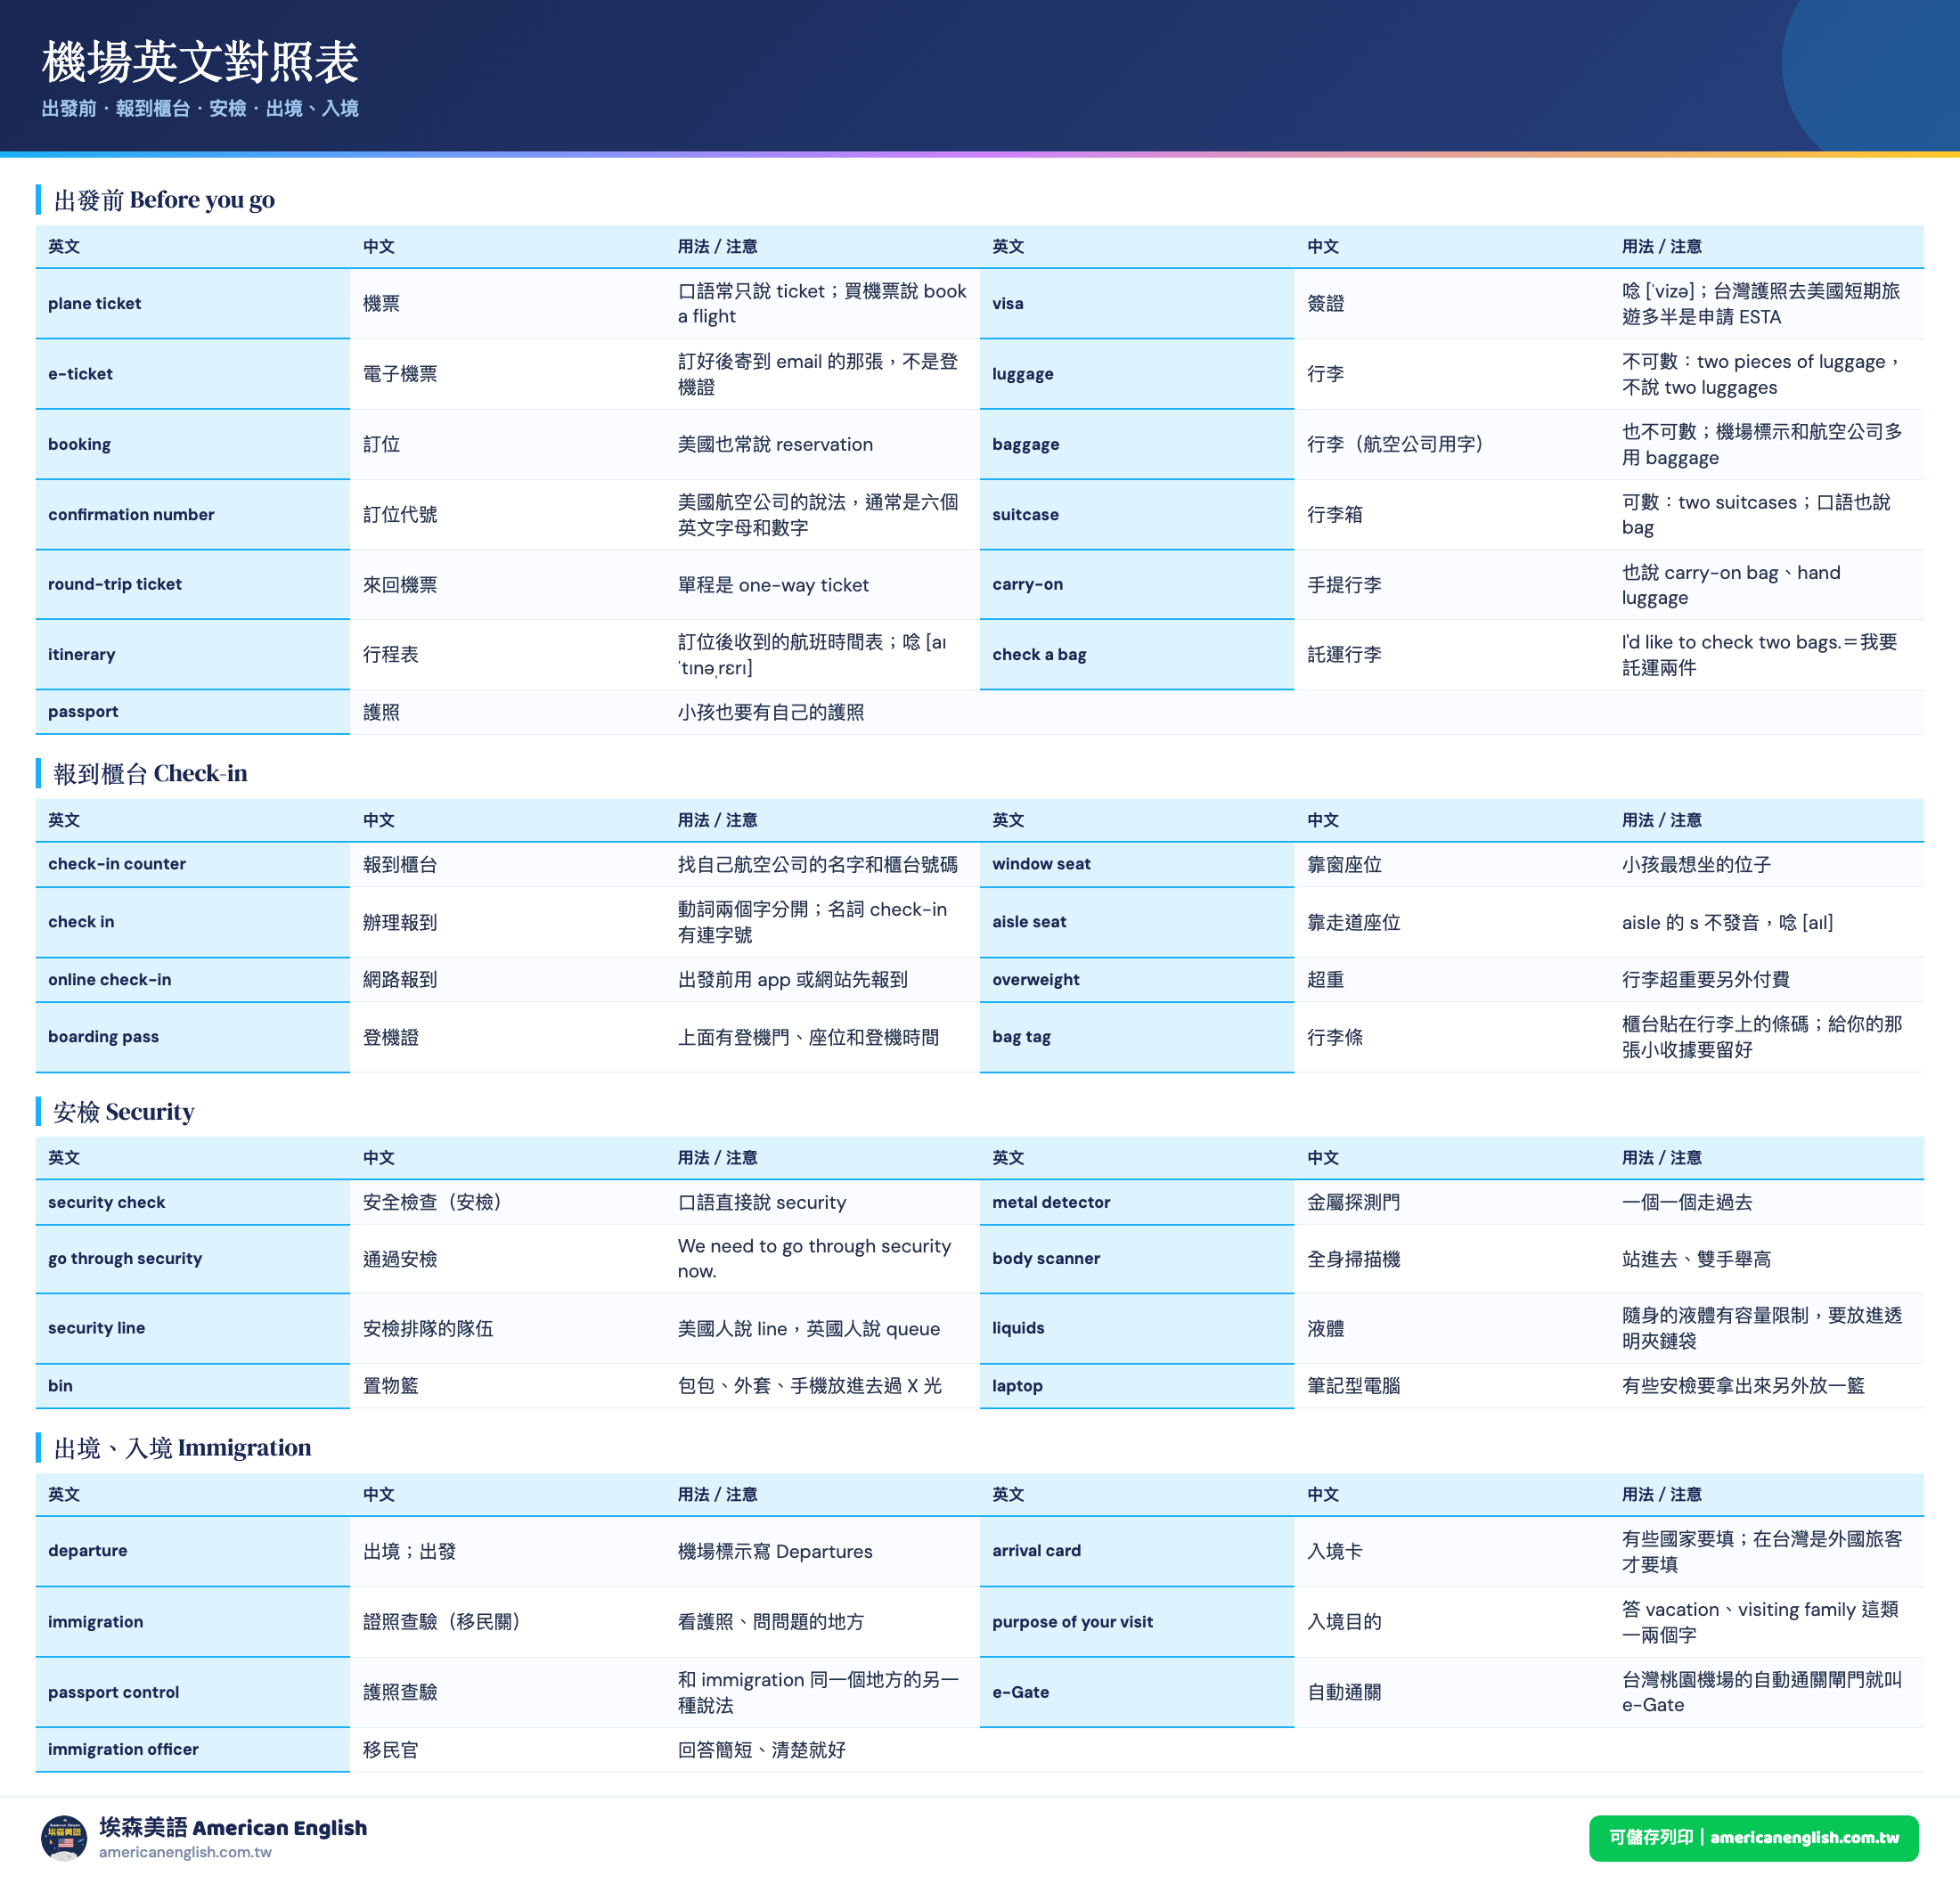The width and height of the screenshot is (1960, 1884).
Task: Click the 登機證 translation cell
Action: (507, 1037)
